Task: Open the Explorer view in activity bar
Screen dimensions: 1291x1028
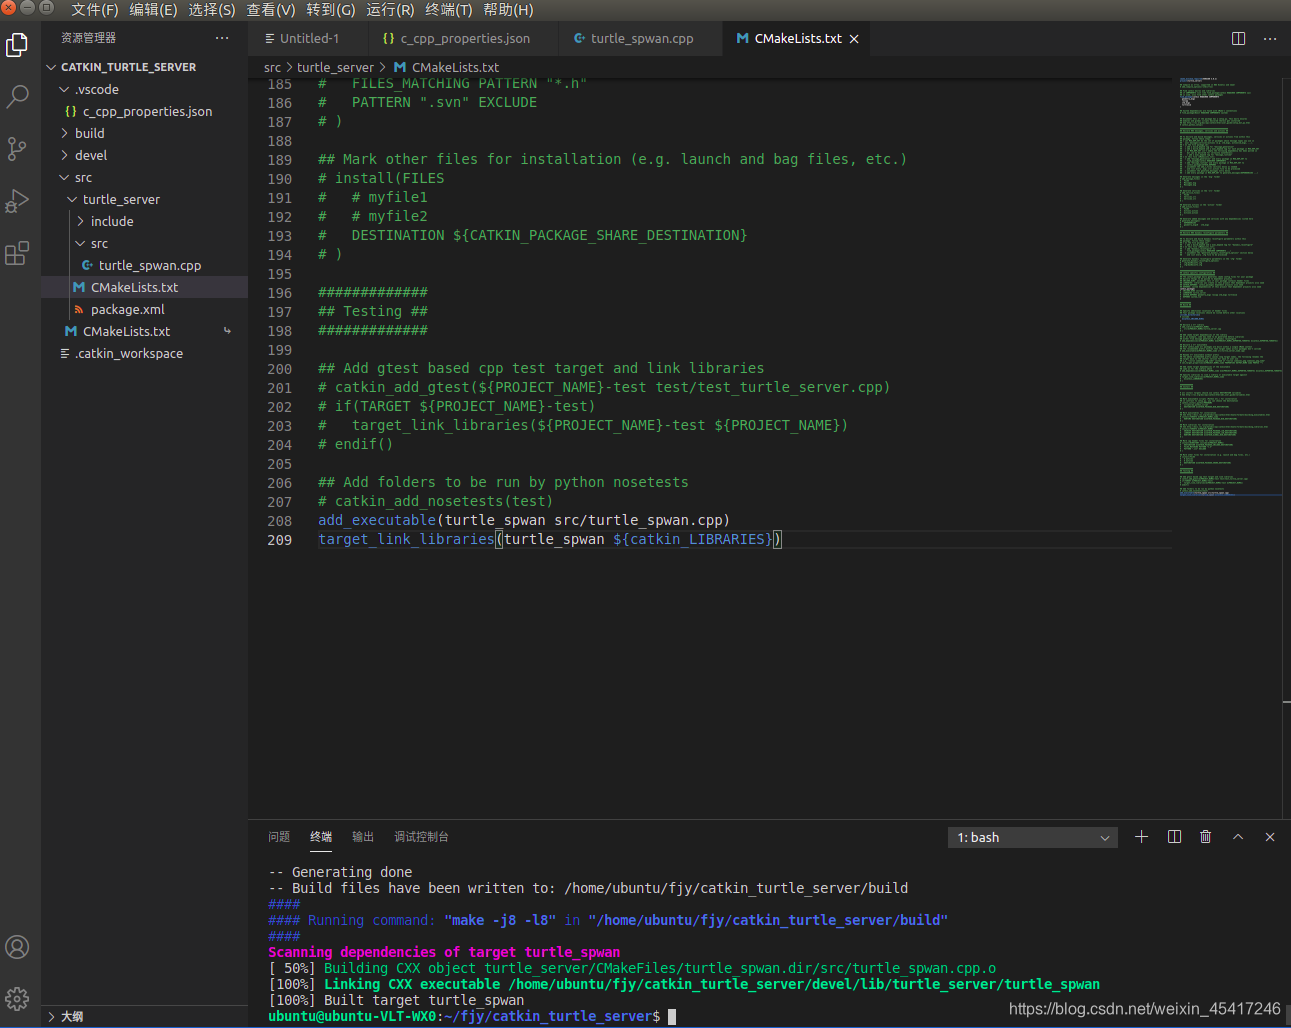Action: click(17, 45)
